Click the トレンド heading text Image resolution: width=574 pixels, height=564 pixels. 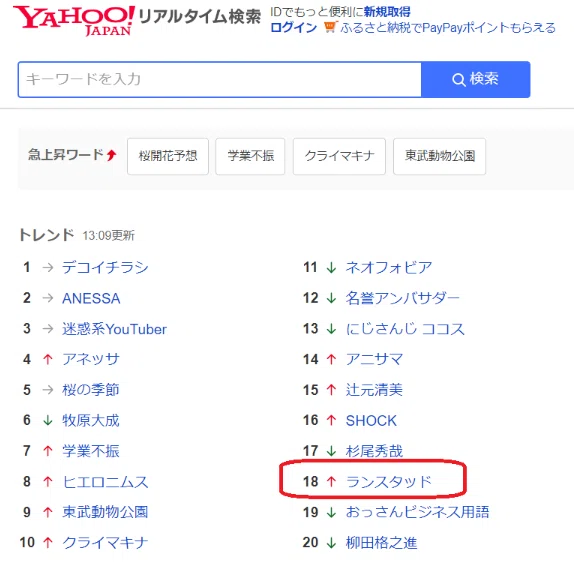46,235
